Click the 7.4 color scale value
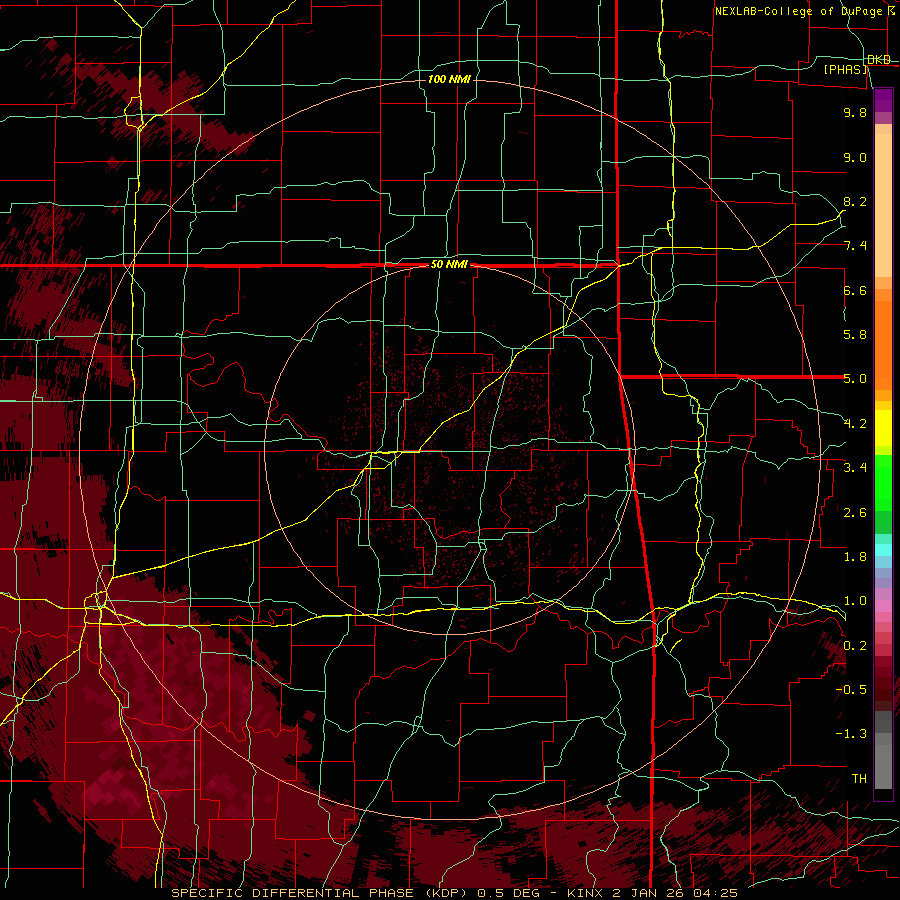The width and height of the screenshot is (900, 900). pyautogui.click(x=855, y=246)
